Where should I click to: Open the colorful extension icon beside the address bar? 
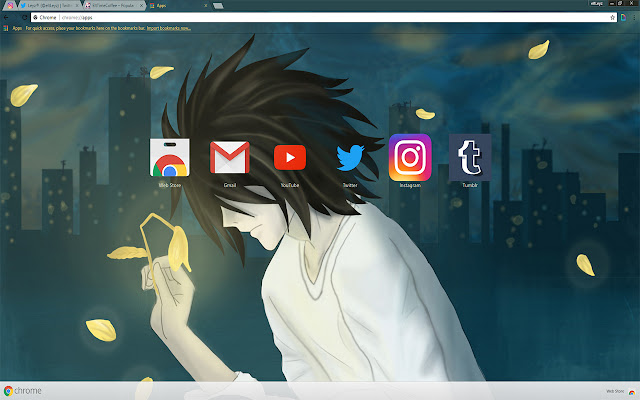click(623, 18)
